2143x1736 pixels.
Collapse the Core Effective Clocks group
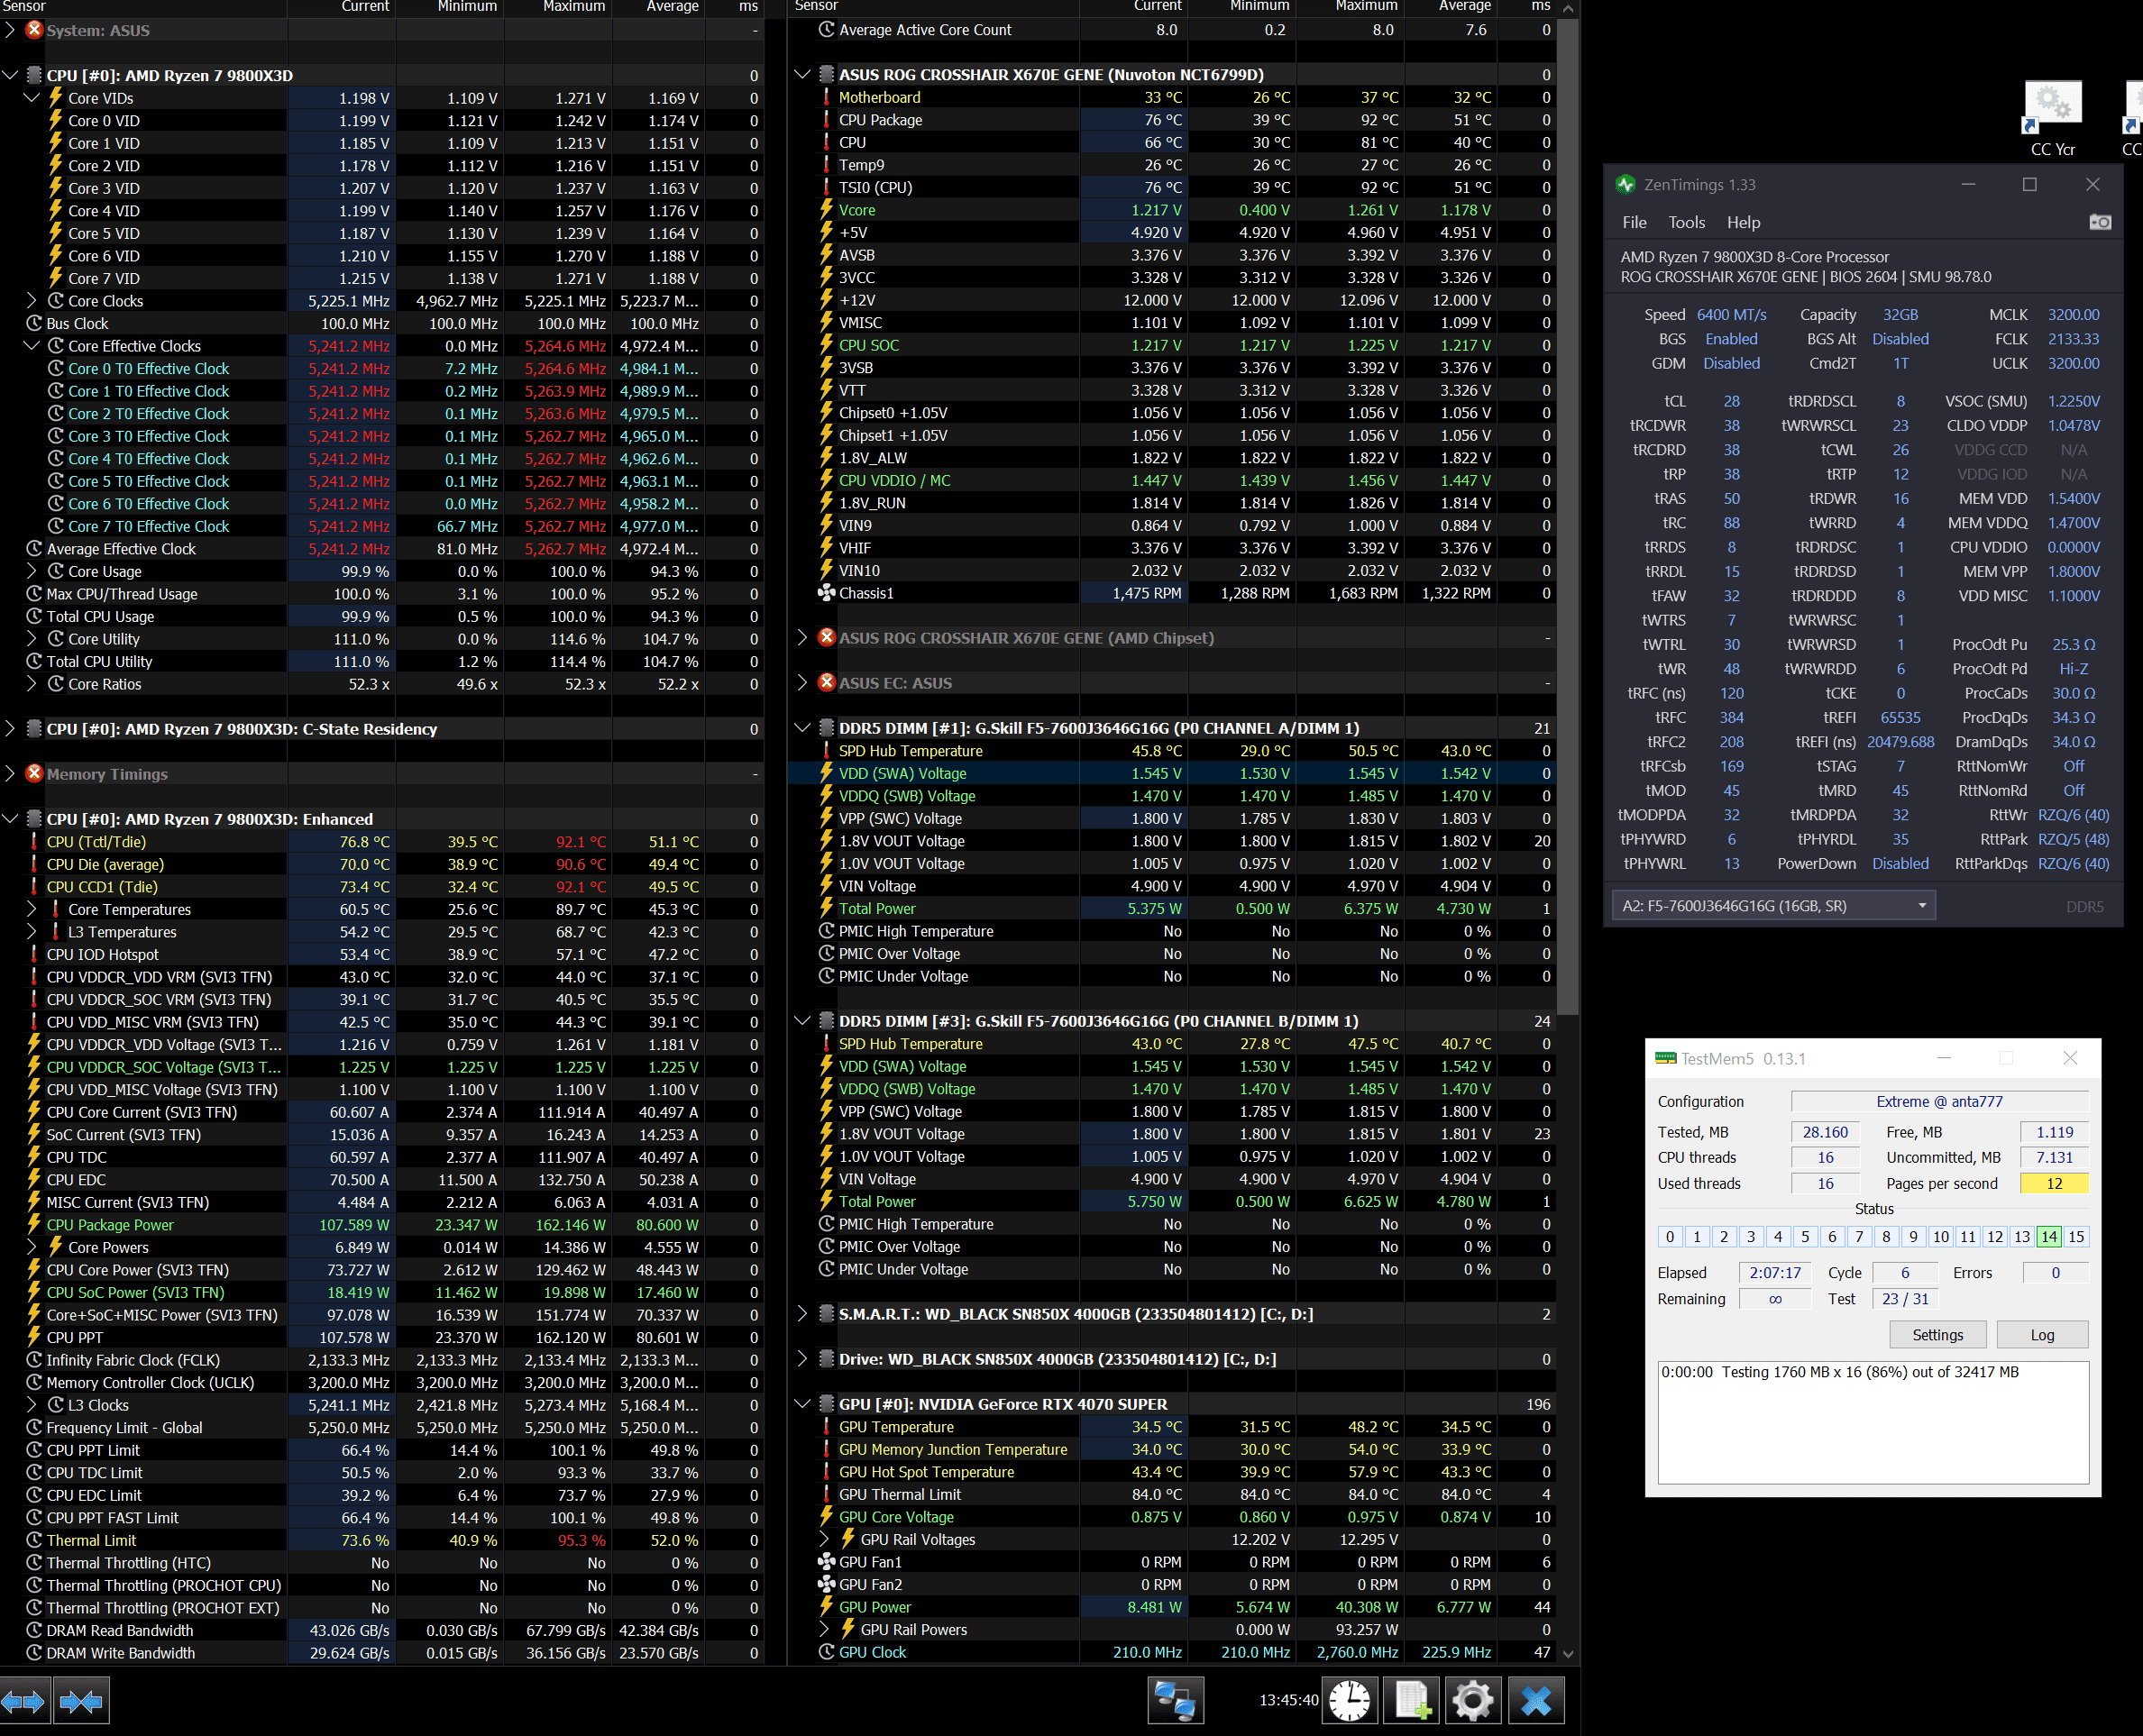[31, 346]
